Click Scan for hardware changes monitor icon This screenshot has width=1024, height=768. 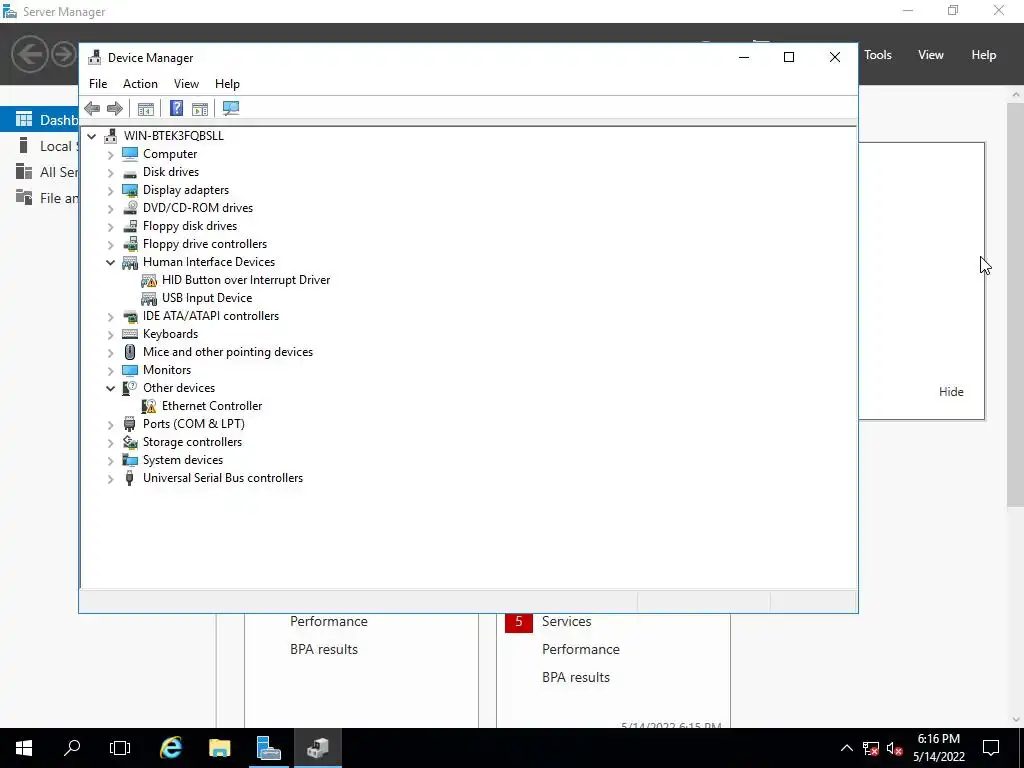[x=231, y=108]
